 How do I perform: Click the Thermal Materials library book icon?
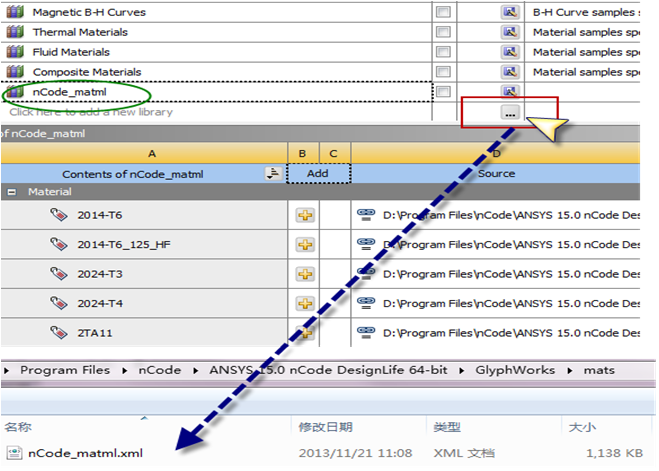[x=15, y=32]
